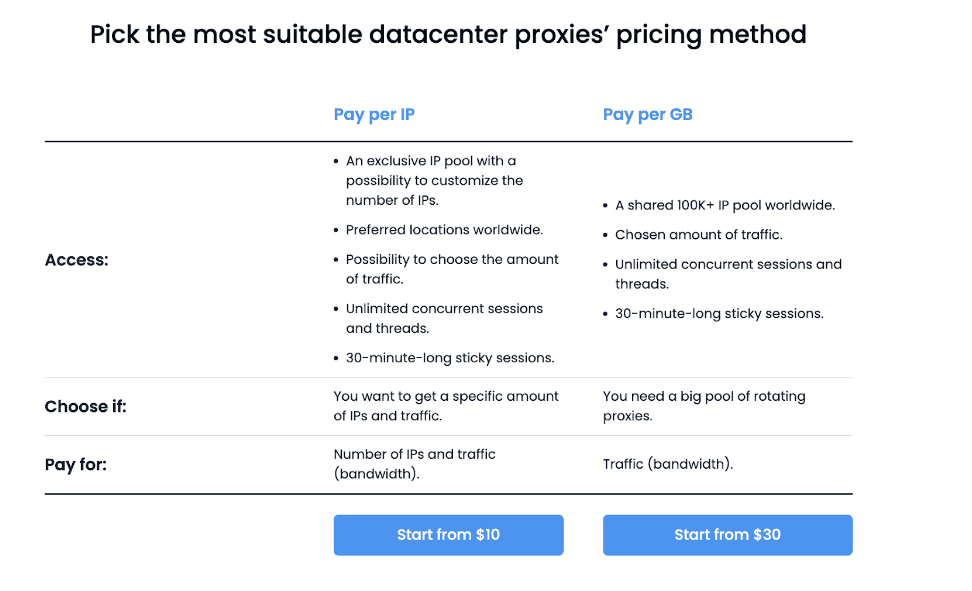Click specific amount of IPs and traffic text
This screenshot has width=972, height=591.
[446, 406]
